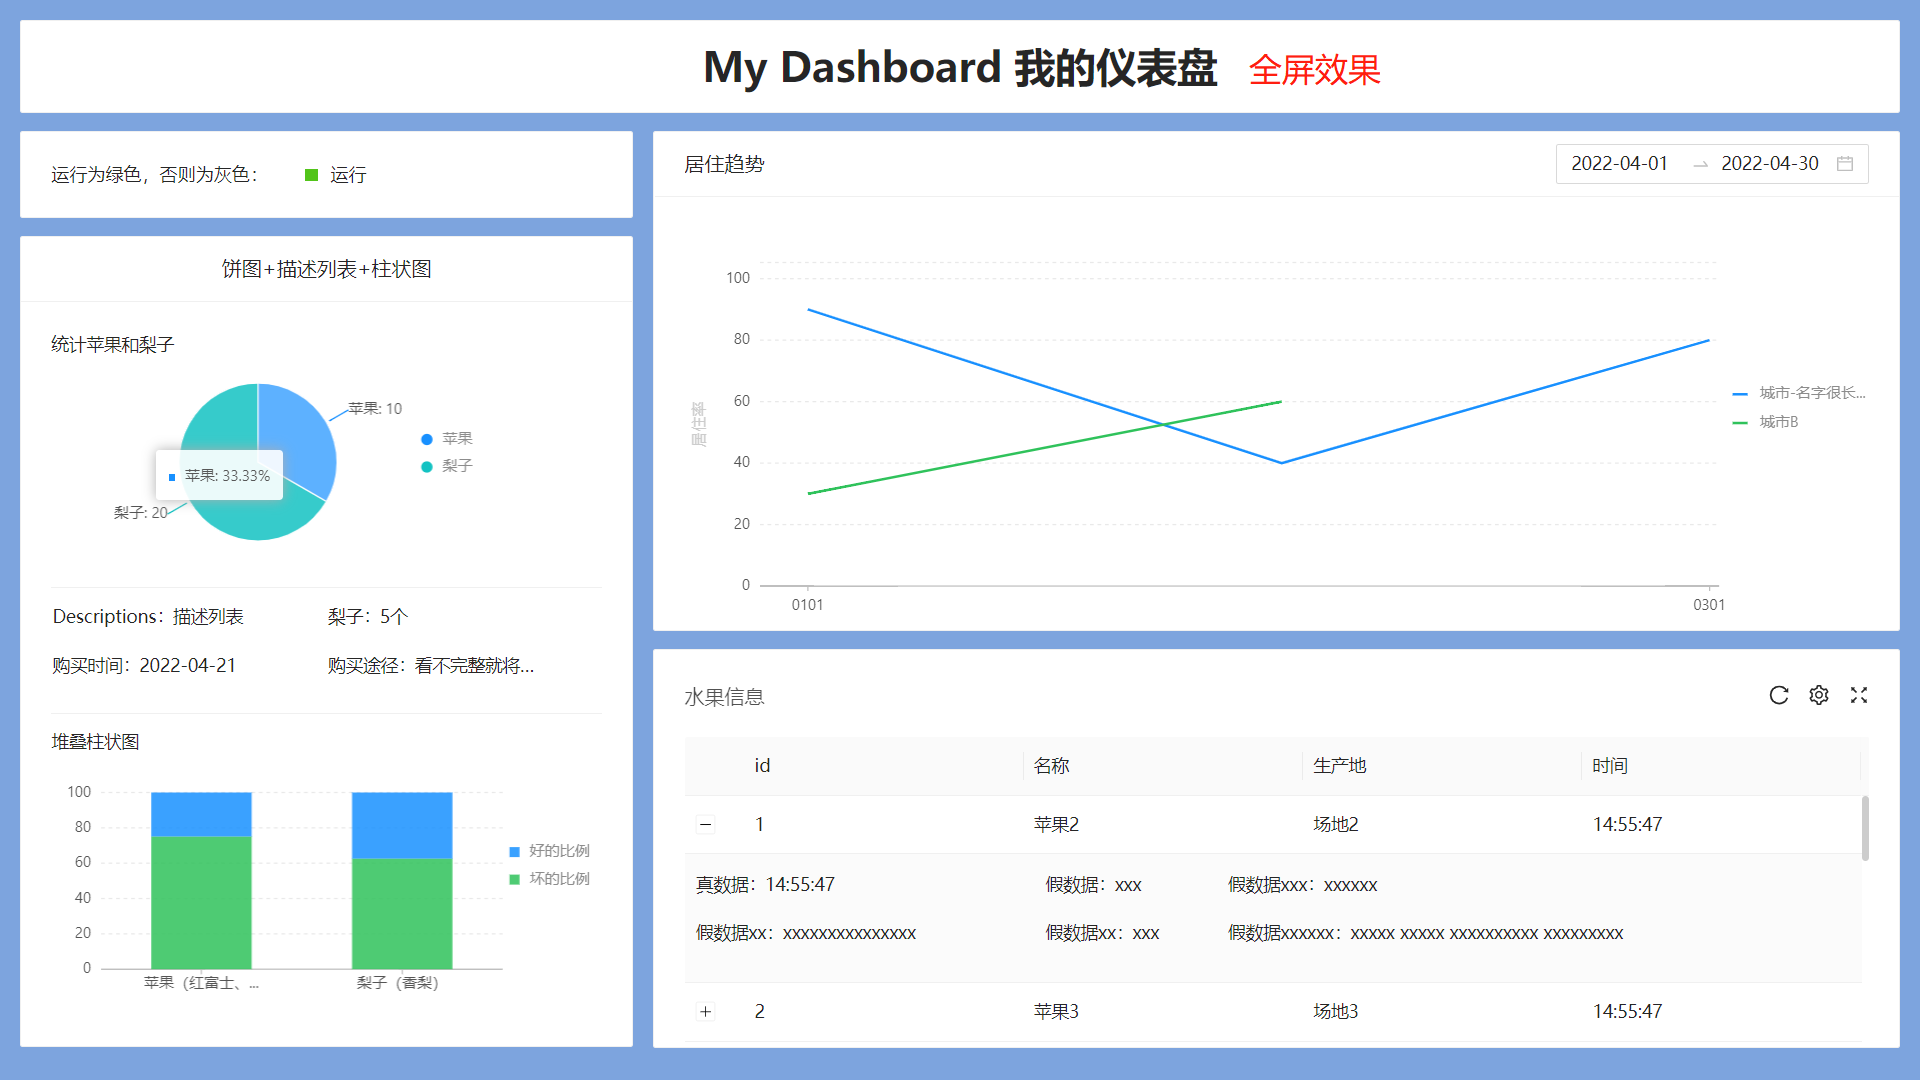Click blue segment of 梨子 stacked bar
Screen dimensions: 1920x1080
[402, 825]
